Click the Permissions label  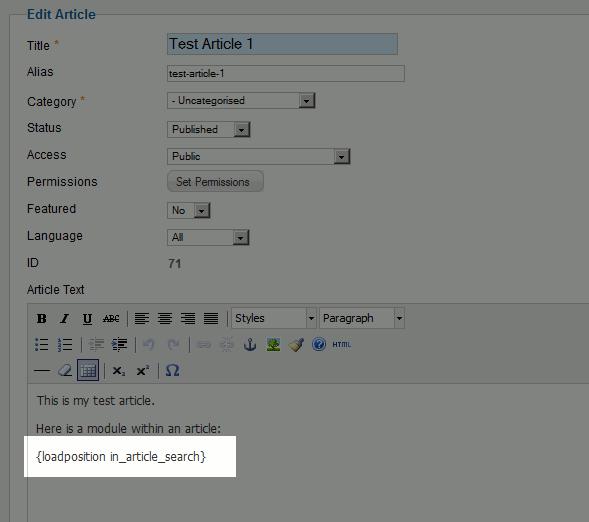click(62, 182)
